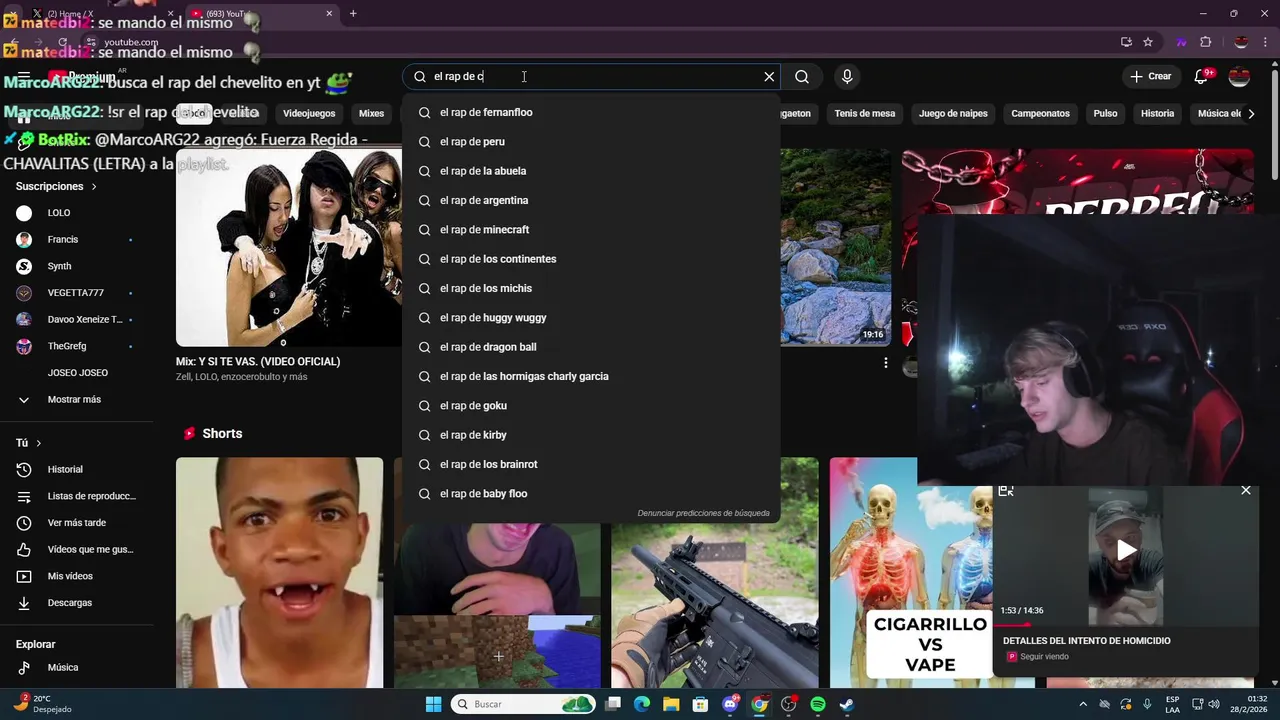Select the Campeonatos filter chip
The height and width of the screenshot is (720, 1280).
pos(1040,113)
